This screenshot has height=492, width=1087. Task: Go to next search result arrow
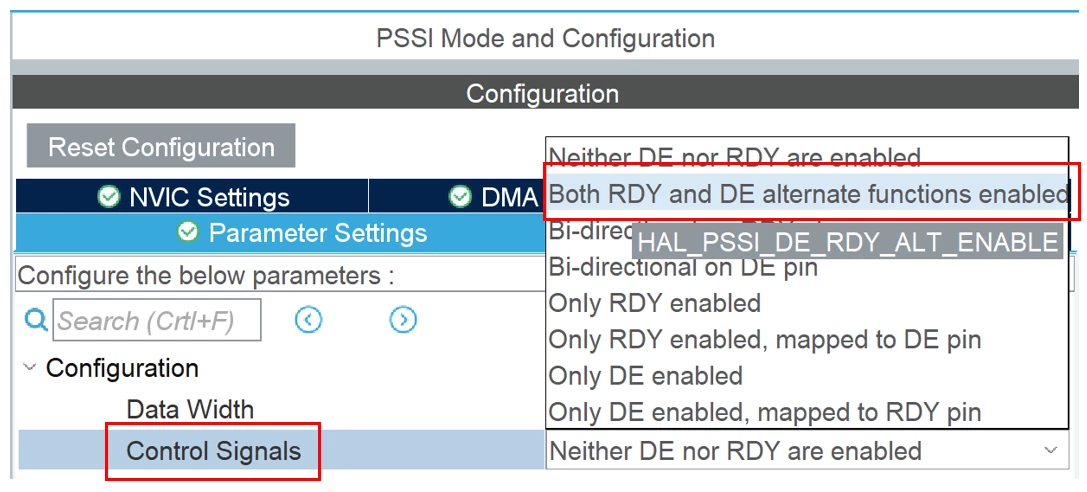point(403,320)
